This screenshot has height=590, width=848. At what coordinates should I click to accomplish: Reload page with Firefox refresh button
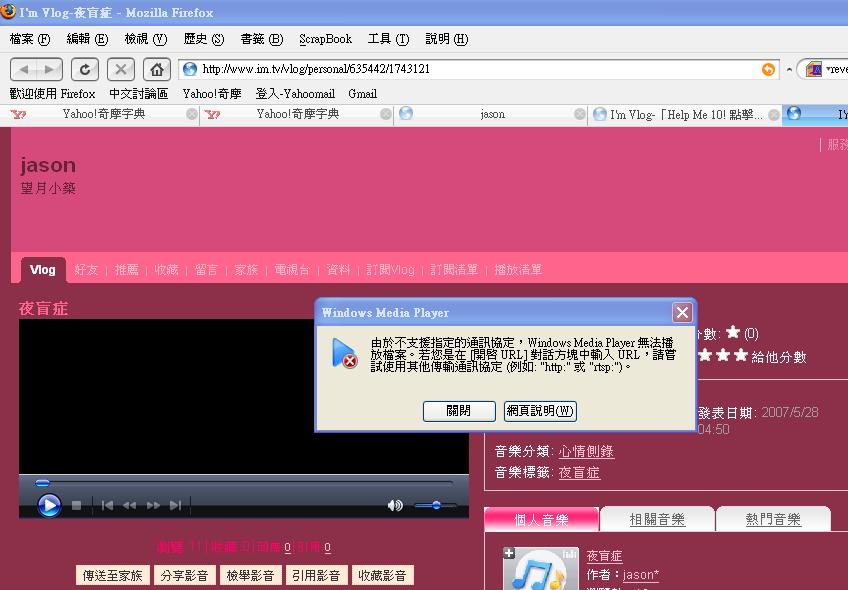pyautogui.click(x=85, y=69)
